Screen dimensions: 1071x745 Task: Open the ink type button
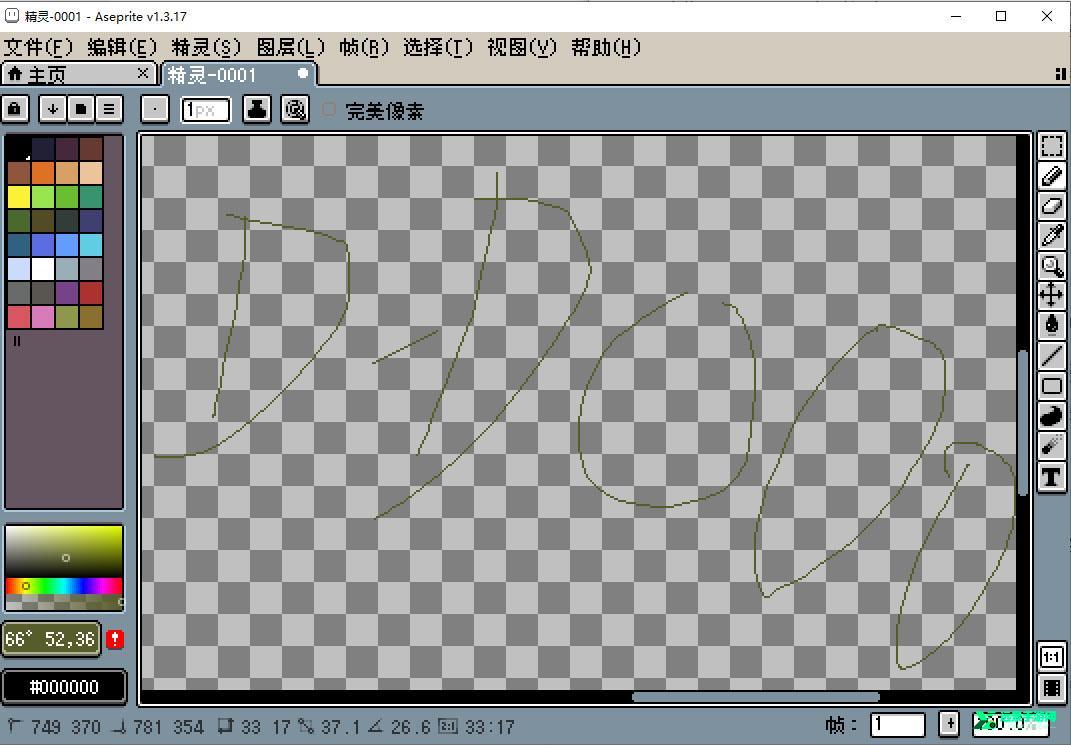(x=257, y=109)
